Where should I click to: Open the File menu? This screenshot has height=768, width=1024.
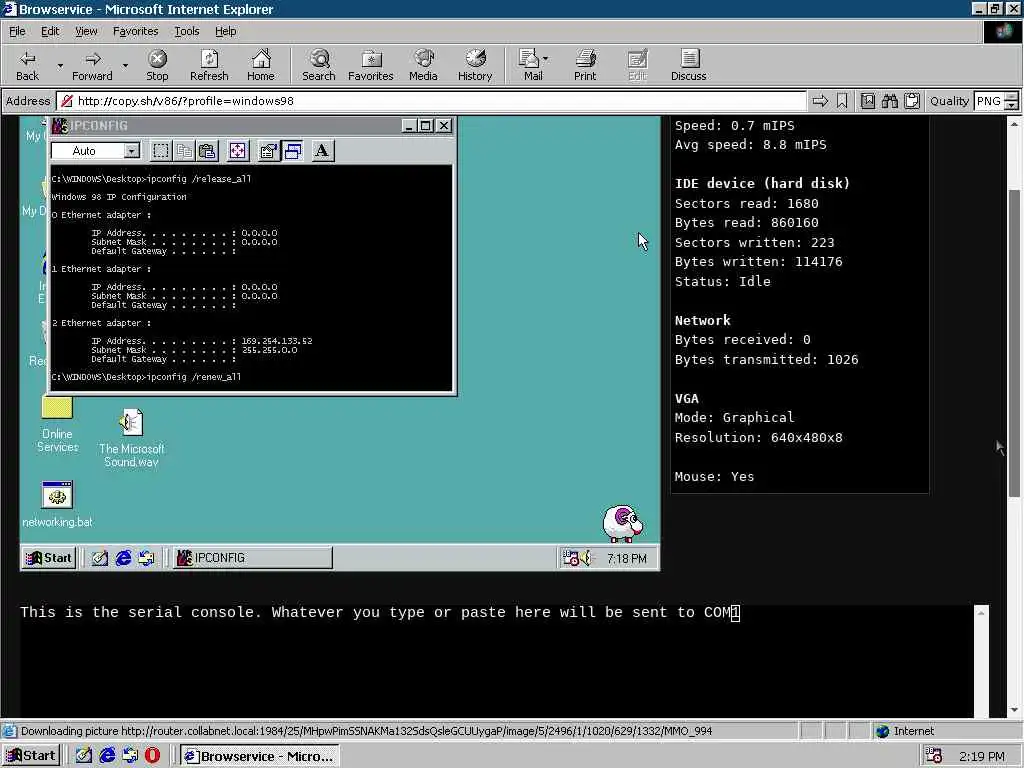click(x=17, y=31)
